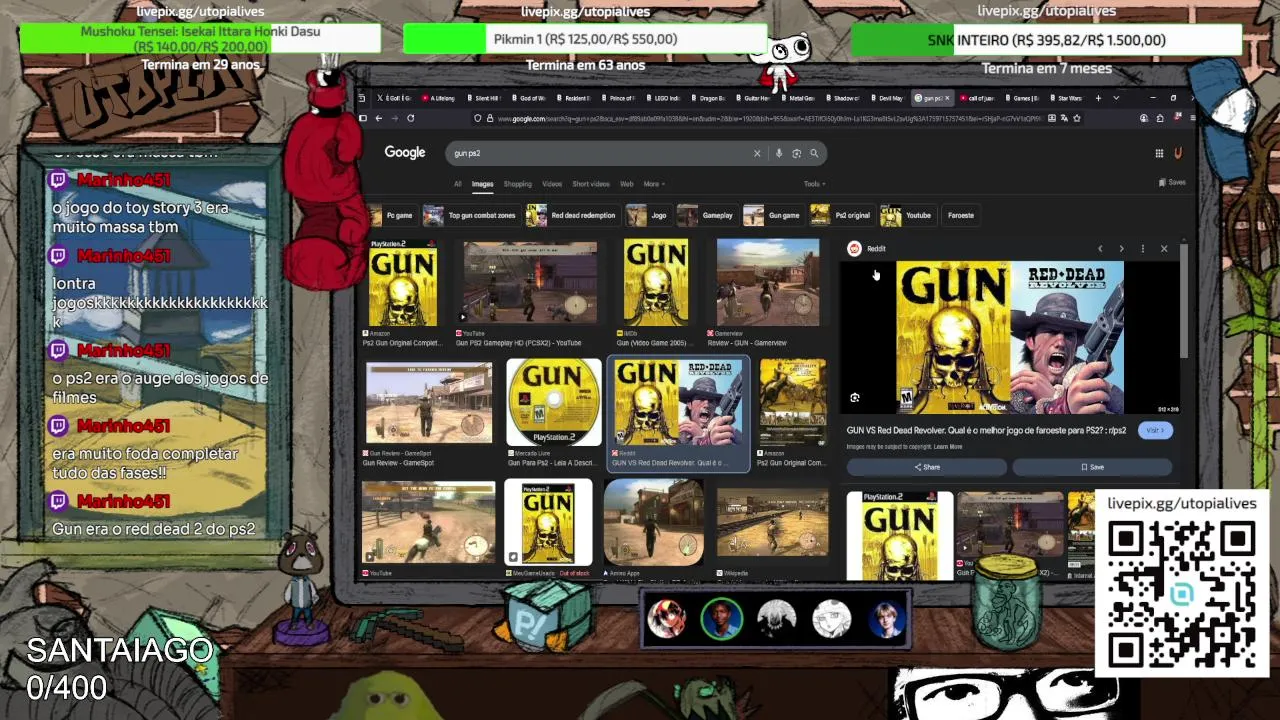Switch to the All results tab
This screenshot has height=720, width=1280.
(458, 184)
